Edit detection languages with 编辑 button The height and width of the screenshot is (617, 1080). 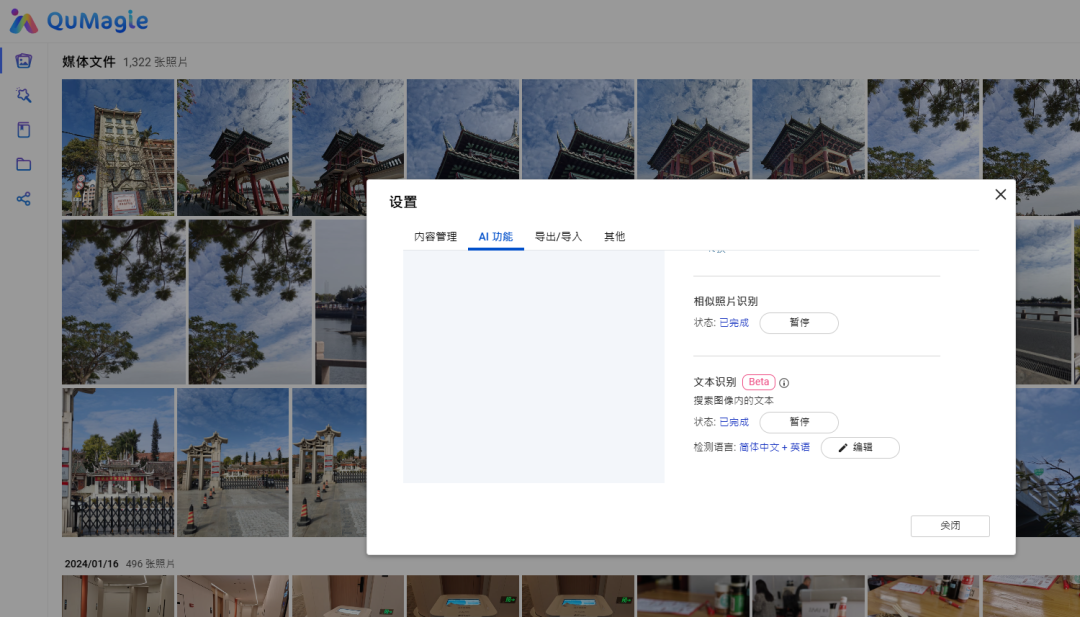[x=860, y=448]
